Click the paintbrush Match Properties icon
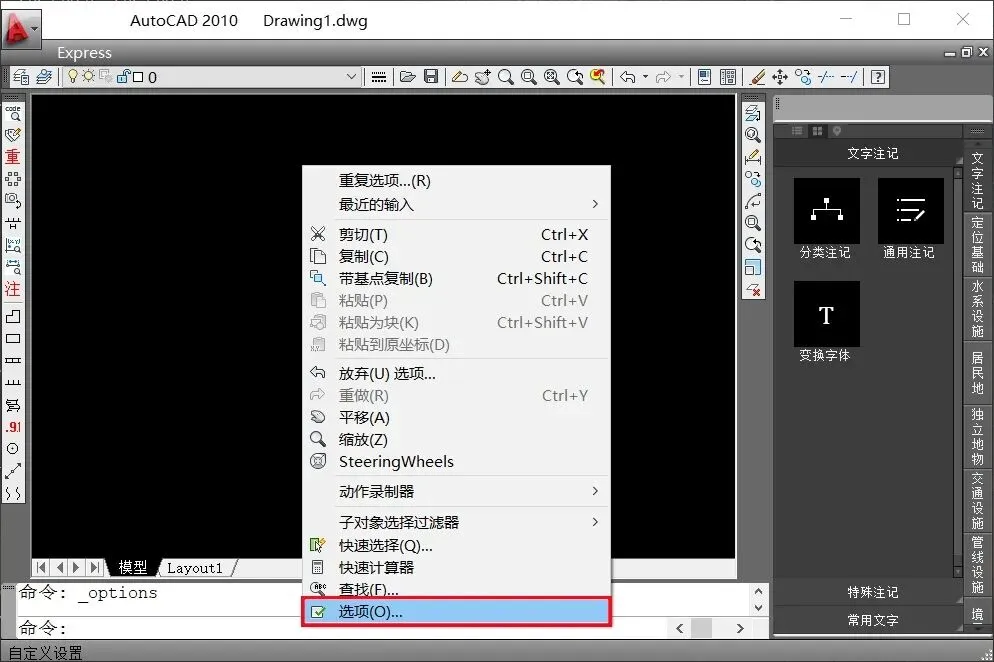 pos(757,77)
